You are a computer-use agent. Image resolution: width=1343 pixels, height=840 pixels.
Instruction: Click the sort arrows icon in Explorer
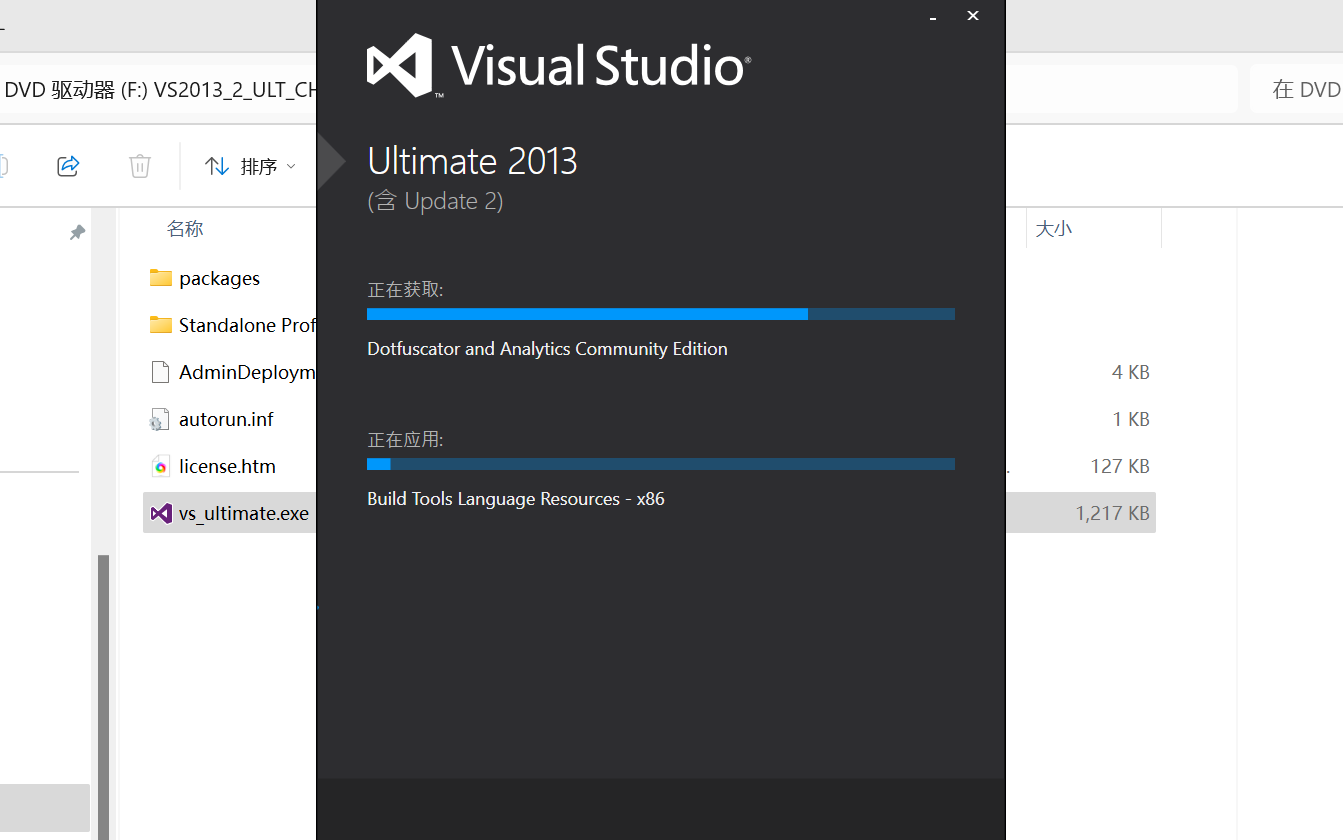217,166
